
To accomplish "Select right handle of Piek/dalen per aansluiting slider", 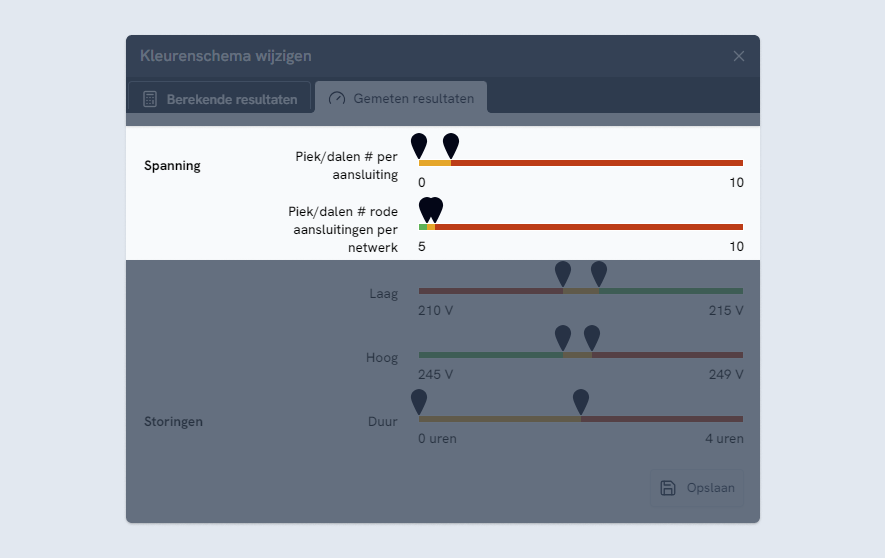I will click(x=451, y=145).
